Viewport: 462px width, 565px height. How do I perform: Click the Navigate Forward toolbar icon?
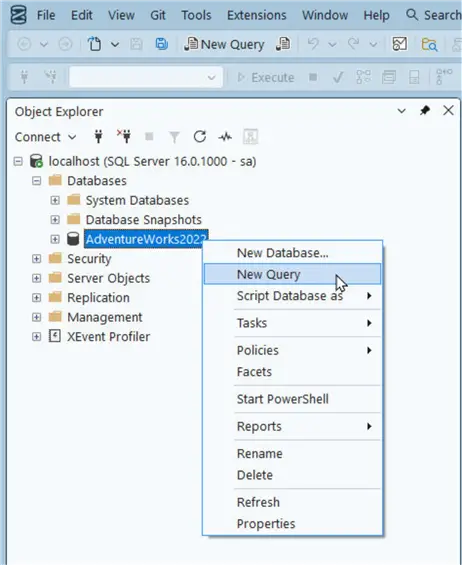click(65, 44)
